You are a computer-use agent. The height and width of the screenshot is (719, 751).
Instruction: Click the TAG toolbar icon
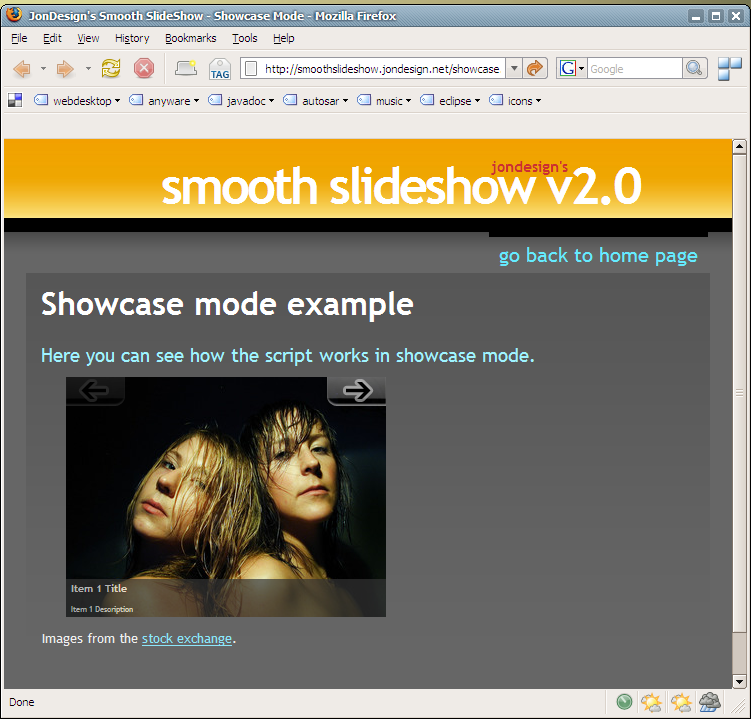coord(220,69)
